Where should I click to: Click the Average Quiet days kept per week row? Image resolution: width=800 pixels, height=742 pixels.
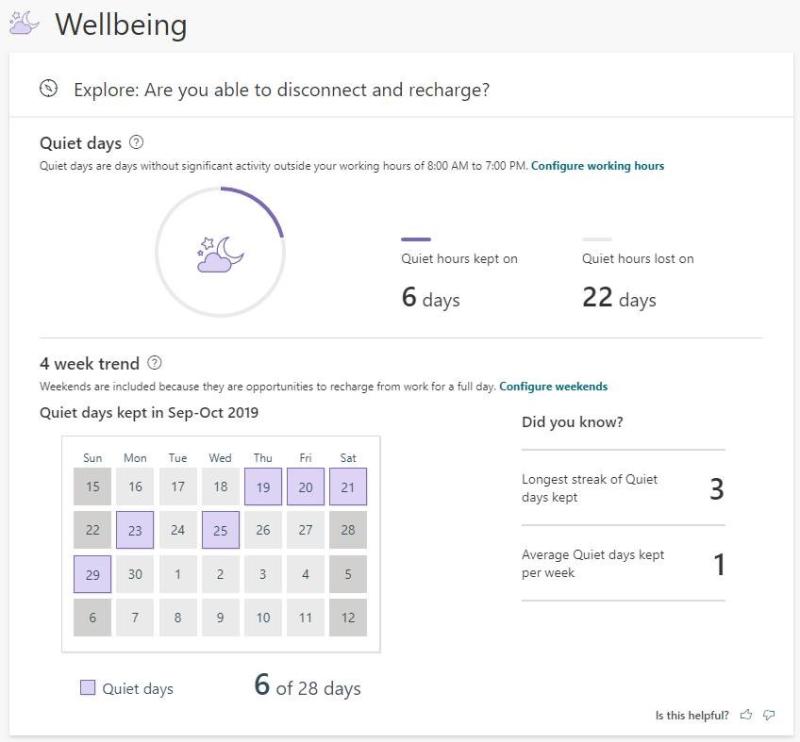pos(623,563)
